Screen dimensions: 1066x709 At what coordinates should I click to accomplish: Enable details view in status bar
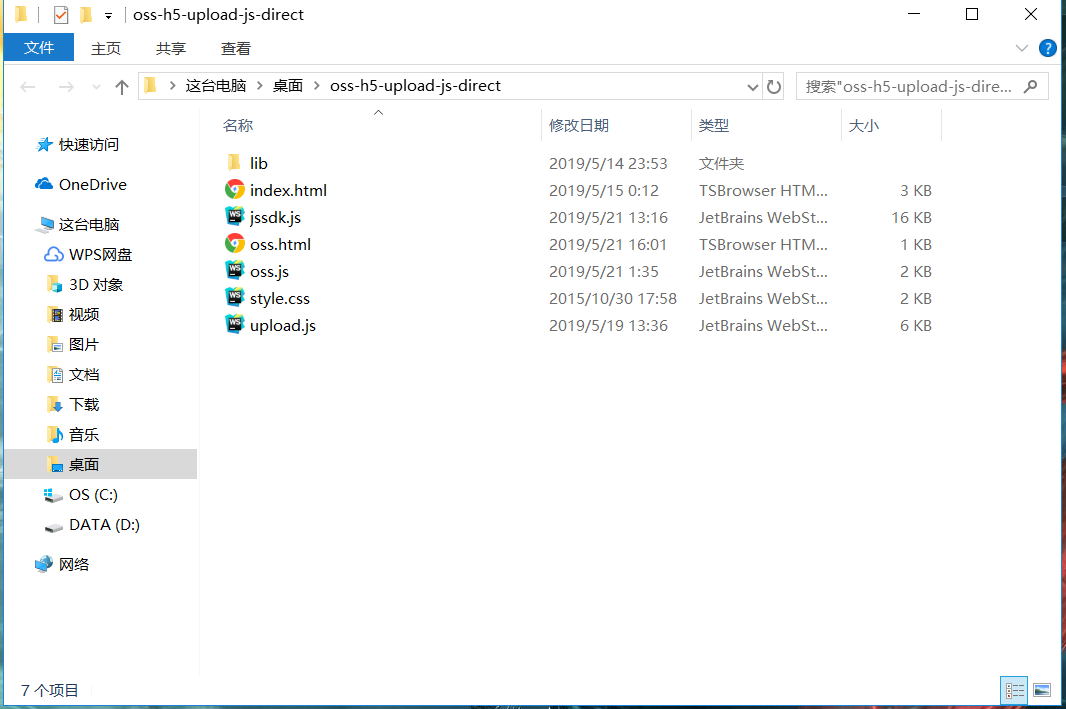click(1014, 690)
